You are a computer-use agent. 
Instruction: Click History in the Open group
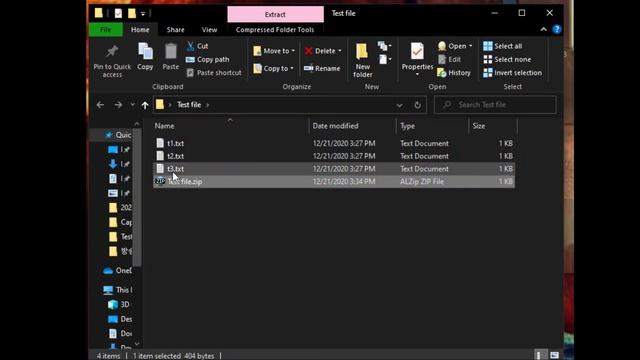(x=454, y=73)
